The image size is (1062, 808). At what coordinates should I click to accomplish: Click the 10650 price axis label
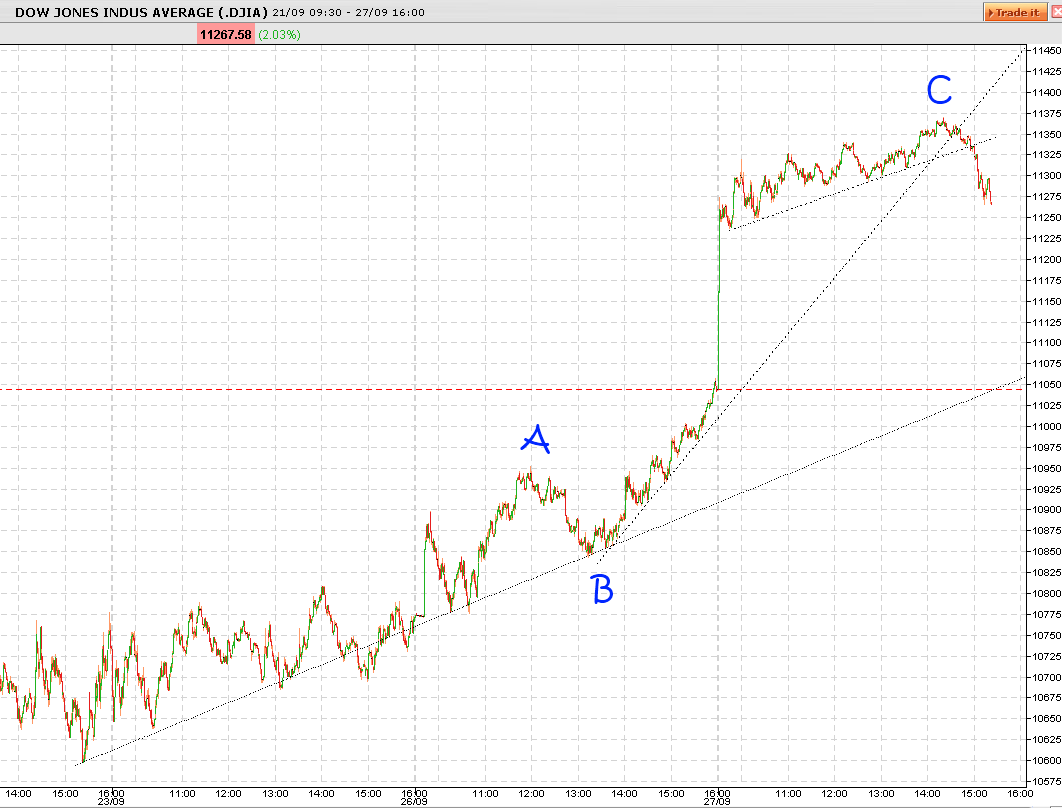pyautogui.click(x=1046, y=719)
